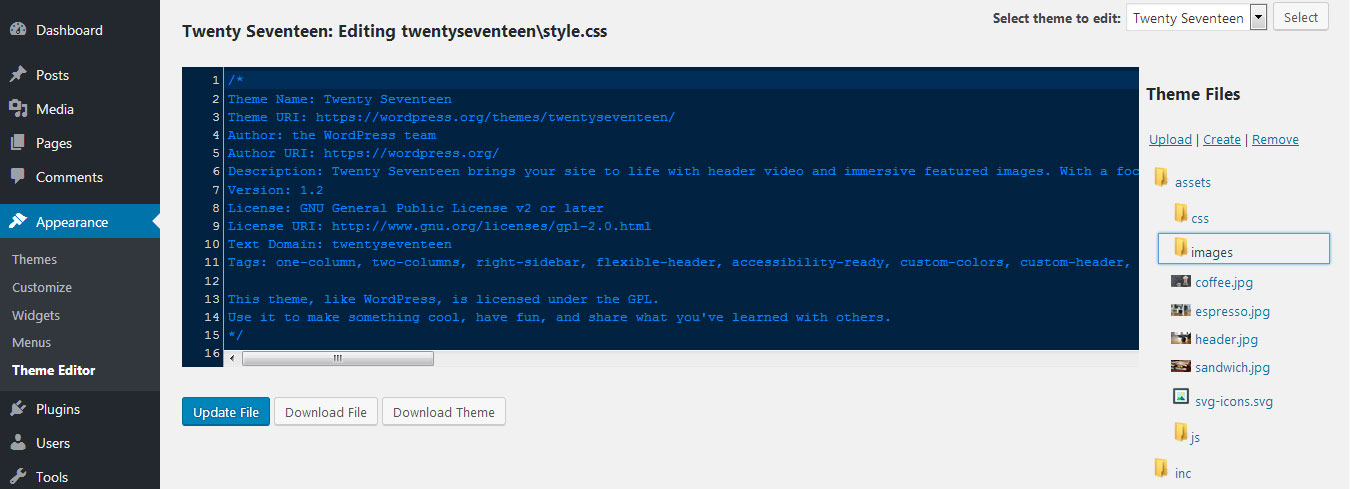This screenshot has width=1350, height=489.
Task: Expand the inc folder
Action: click(1161, 468)
